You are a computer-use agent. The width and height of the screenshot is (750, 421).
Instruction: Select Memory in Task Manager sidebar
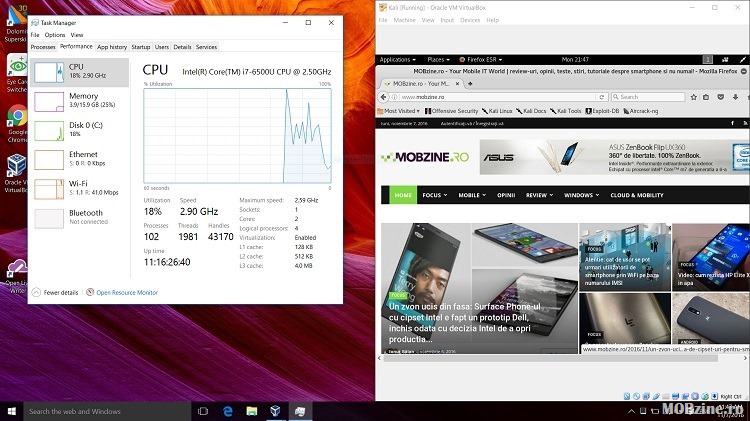79,101
